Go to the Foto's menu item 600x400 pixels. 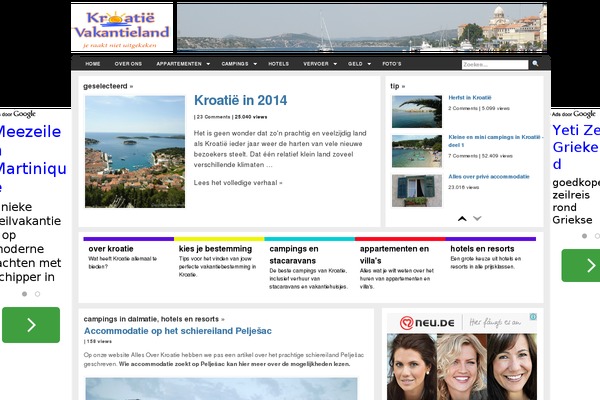pos(392,64)
